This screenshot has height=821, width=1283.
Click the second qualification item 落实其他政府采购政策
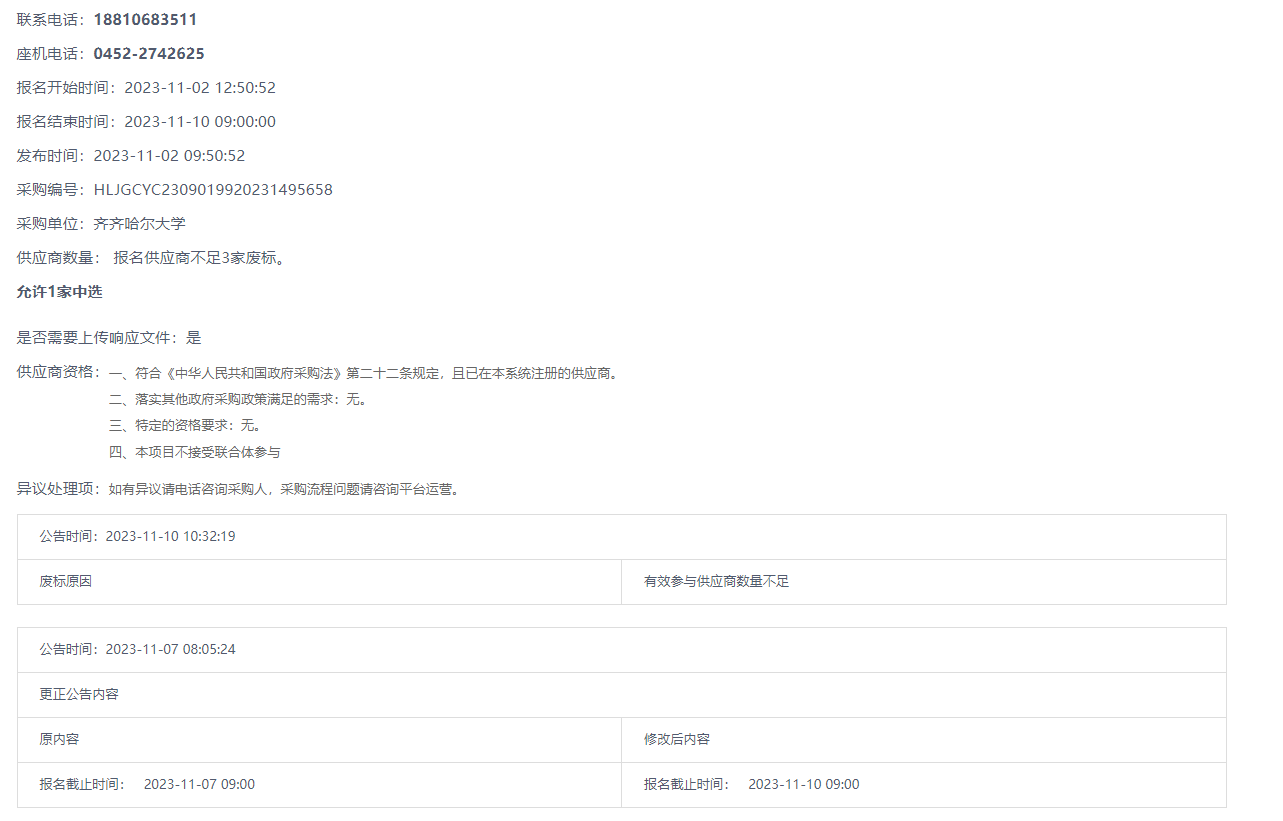point(239,400)
